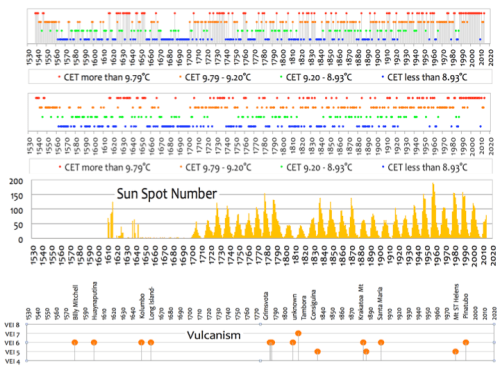The height and width of the screenshot is (375, 500).
Task: Click the 'Sun Spot Number' chart title
Action: pyautogui.click(x=167, y=194)
